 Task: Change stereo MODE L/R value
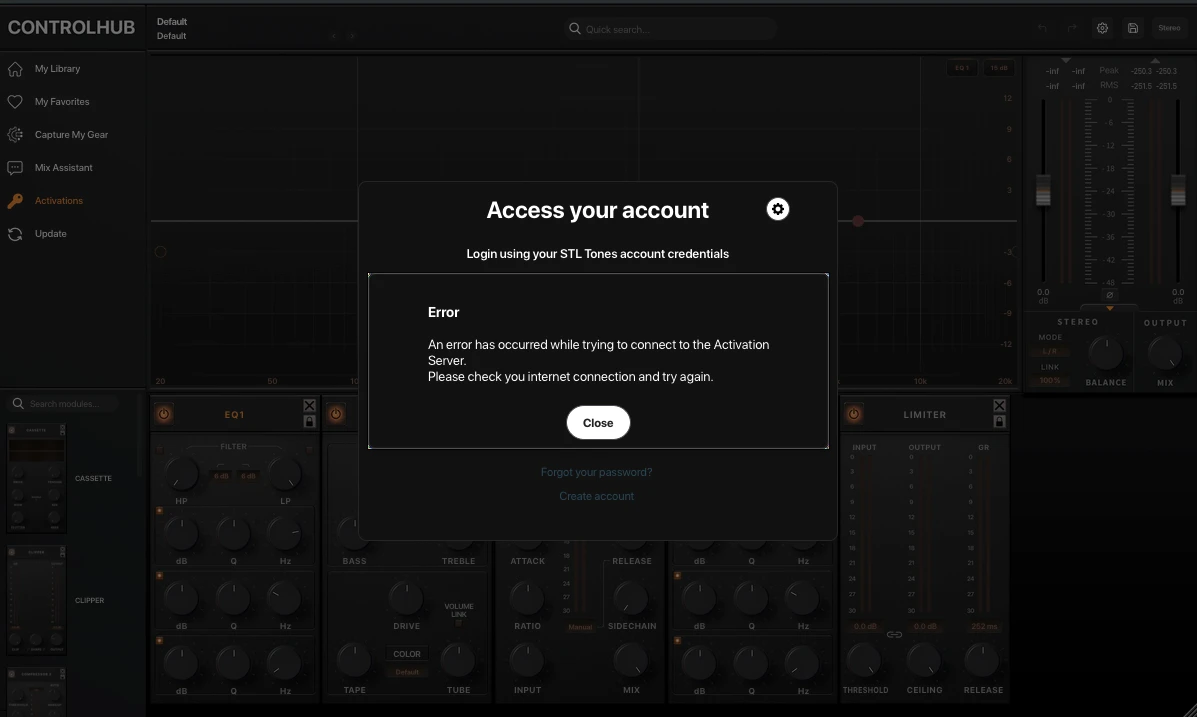pos(1050,351)
